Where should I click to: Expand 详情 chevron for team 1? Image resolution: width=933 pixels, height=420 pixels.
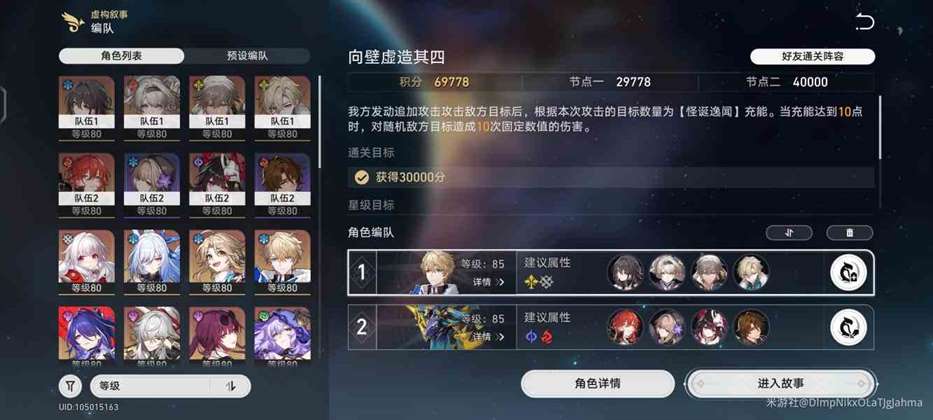pyautogui.click(x=489, y=282)
